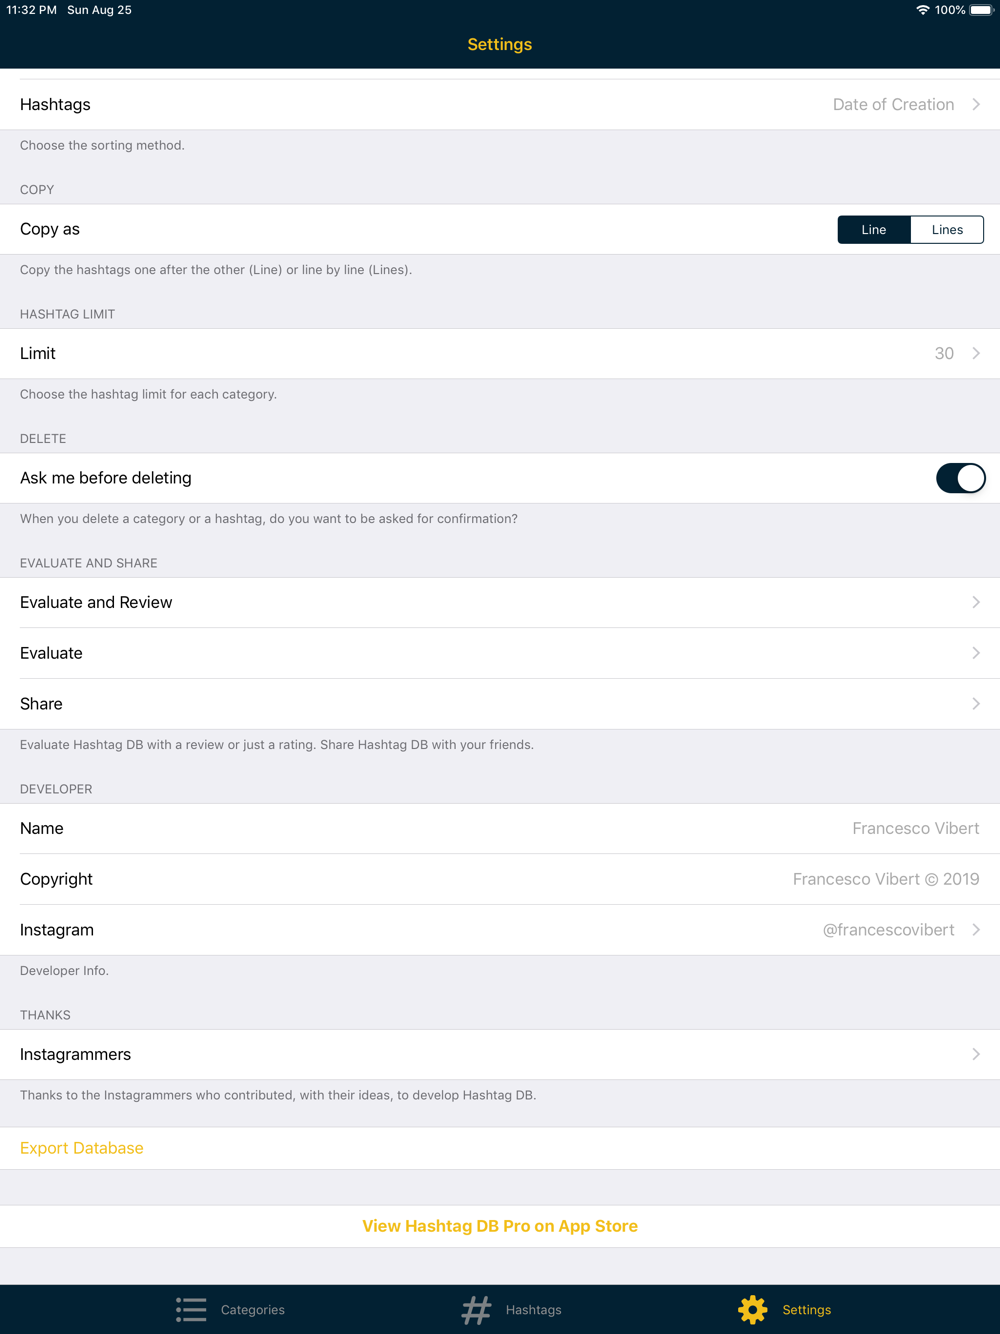Toggle Ask me before deleting switch
1000x1334 pixels.
coord(961,478)
